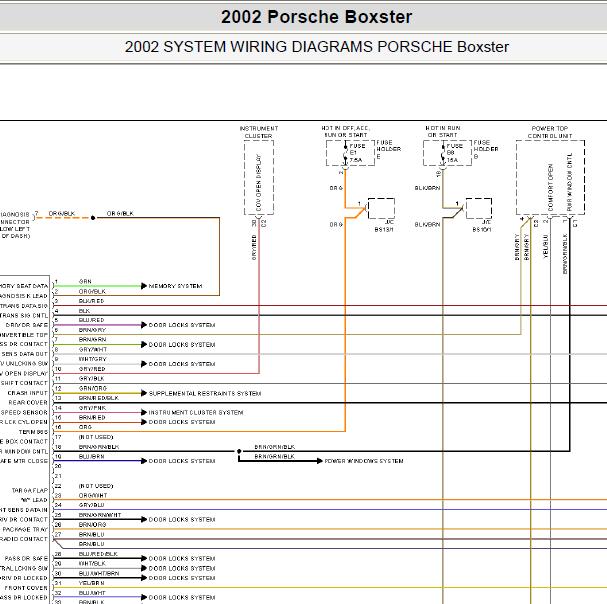
Task: Click the REAR COVER pin description
Action: point(28,403)
